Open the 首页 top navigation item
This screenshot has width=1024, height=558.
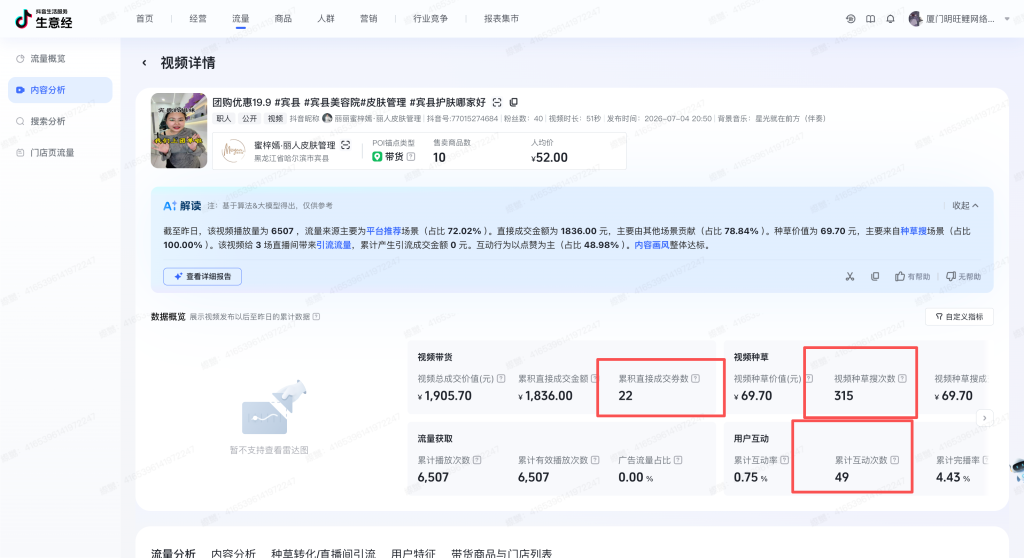(144, 19)
